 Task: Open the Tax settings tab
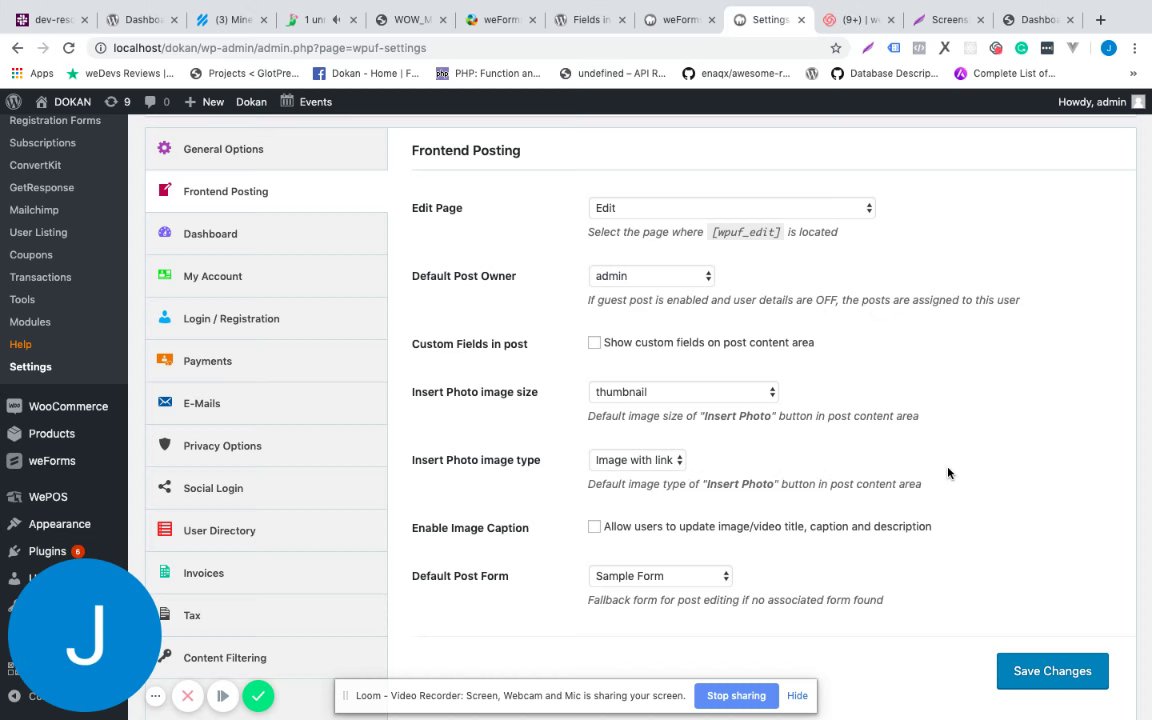pos(266,615)
